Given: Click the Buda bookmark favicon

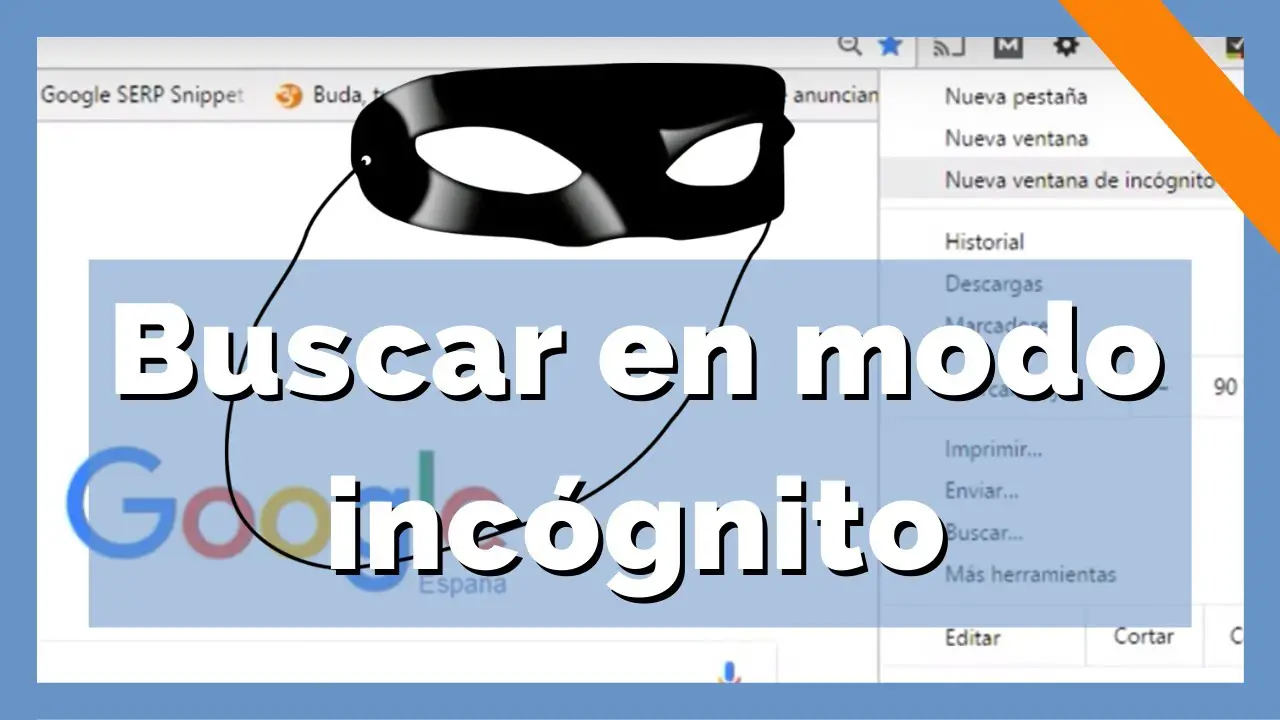Looking at the screenshot, I should (289, 96).
